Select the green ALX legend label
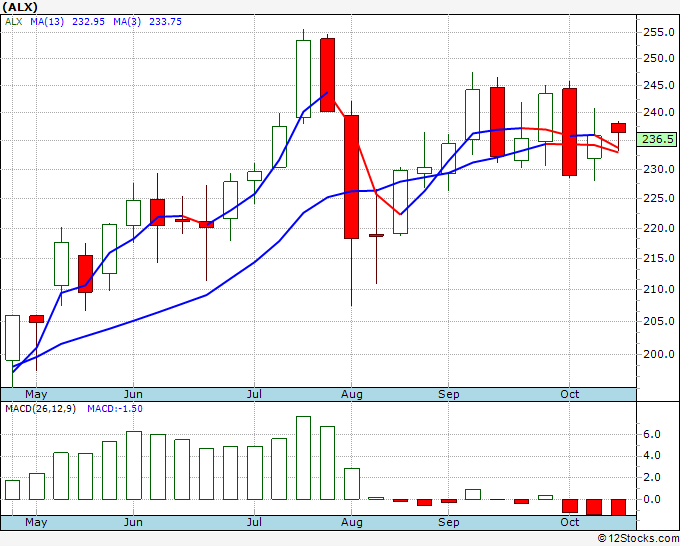Viewport: 680px width, 546px height. click(13, 22)
